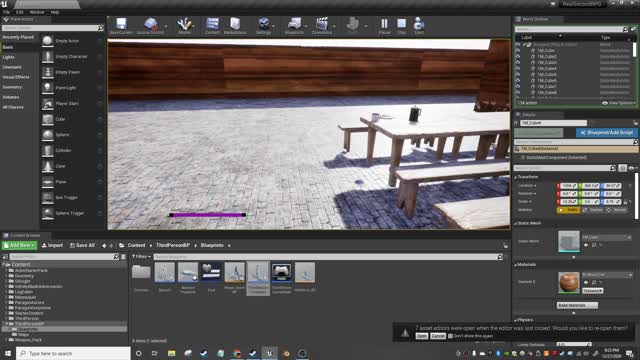
Task: Expand the ThirdPerson folder in tree
Action: 7,318
